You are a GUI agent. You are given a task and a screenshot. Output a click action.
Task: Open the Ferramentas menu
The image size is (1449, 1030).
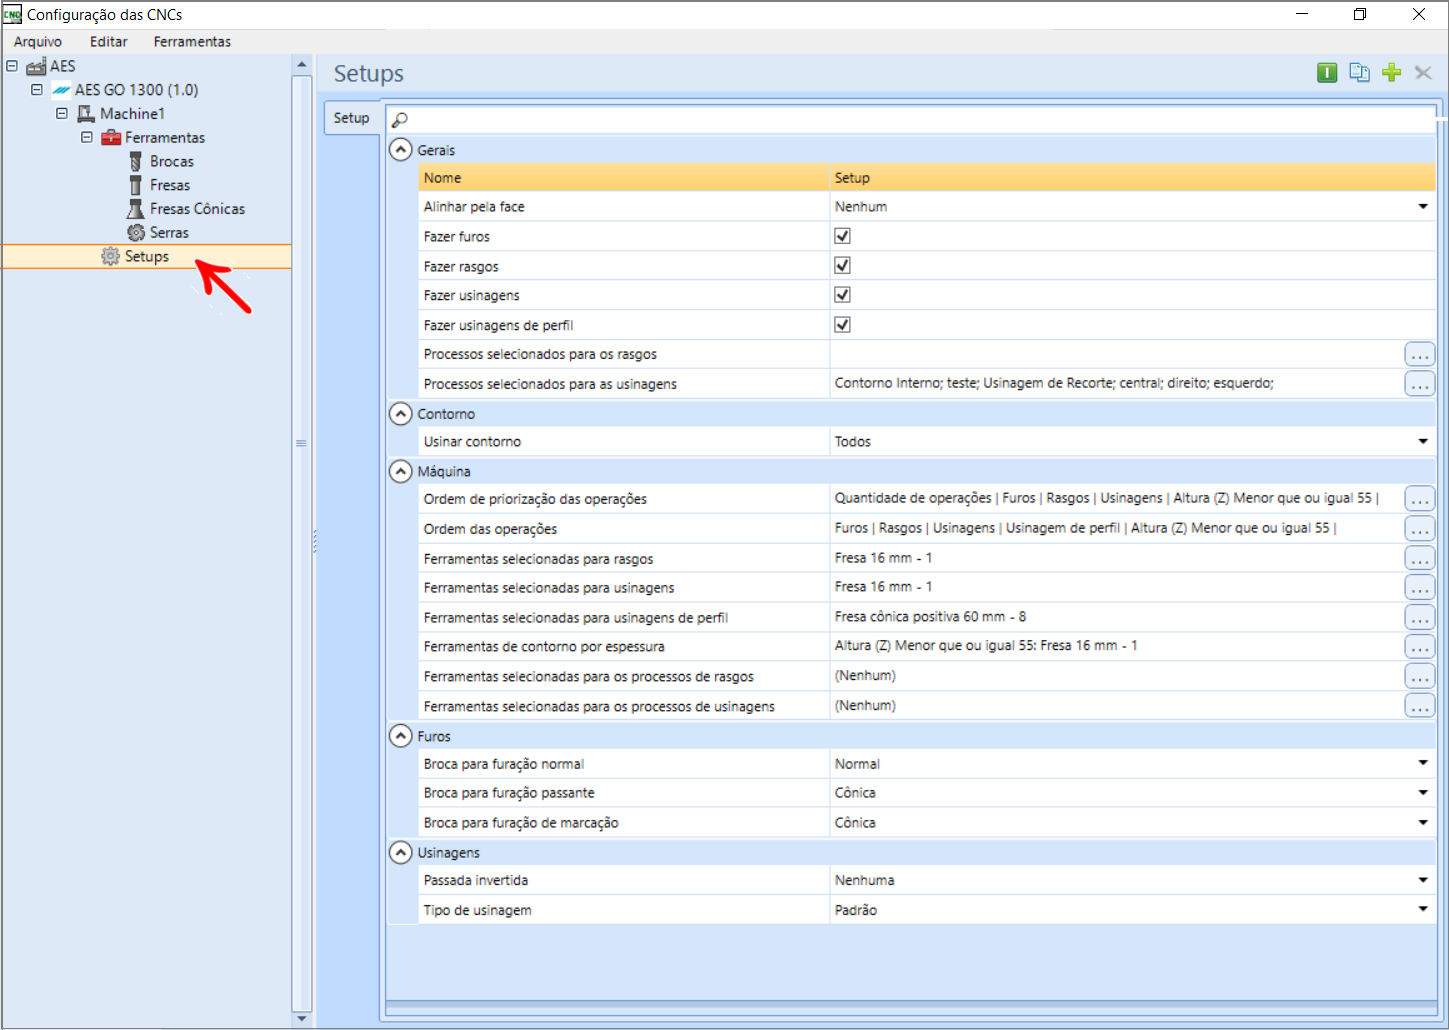[x=192, y=41]
